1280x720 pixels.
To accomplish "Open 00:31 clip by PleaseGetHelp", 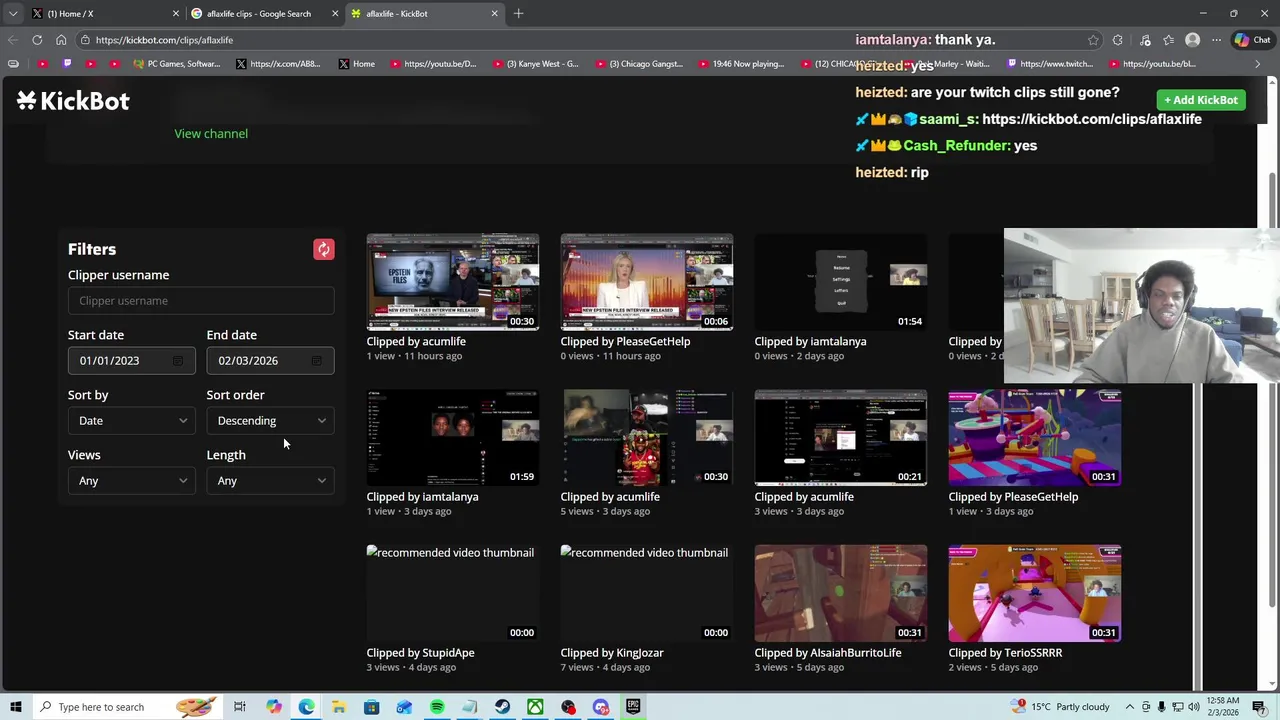I will point(1035,437).
